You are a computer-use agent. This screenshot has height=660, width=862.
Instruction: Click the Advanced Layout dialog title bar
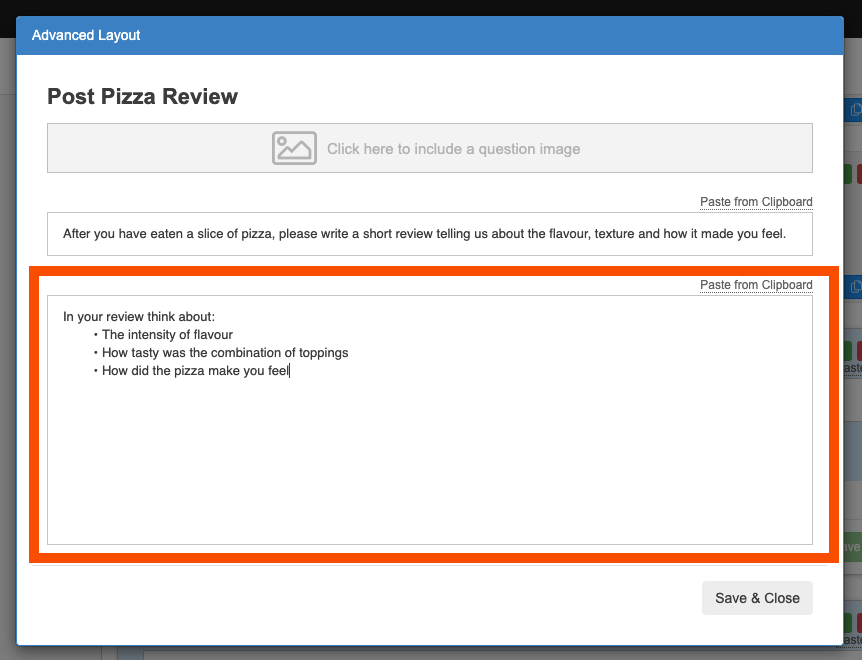pos(429,35)
